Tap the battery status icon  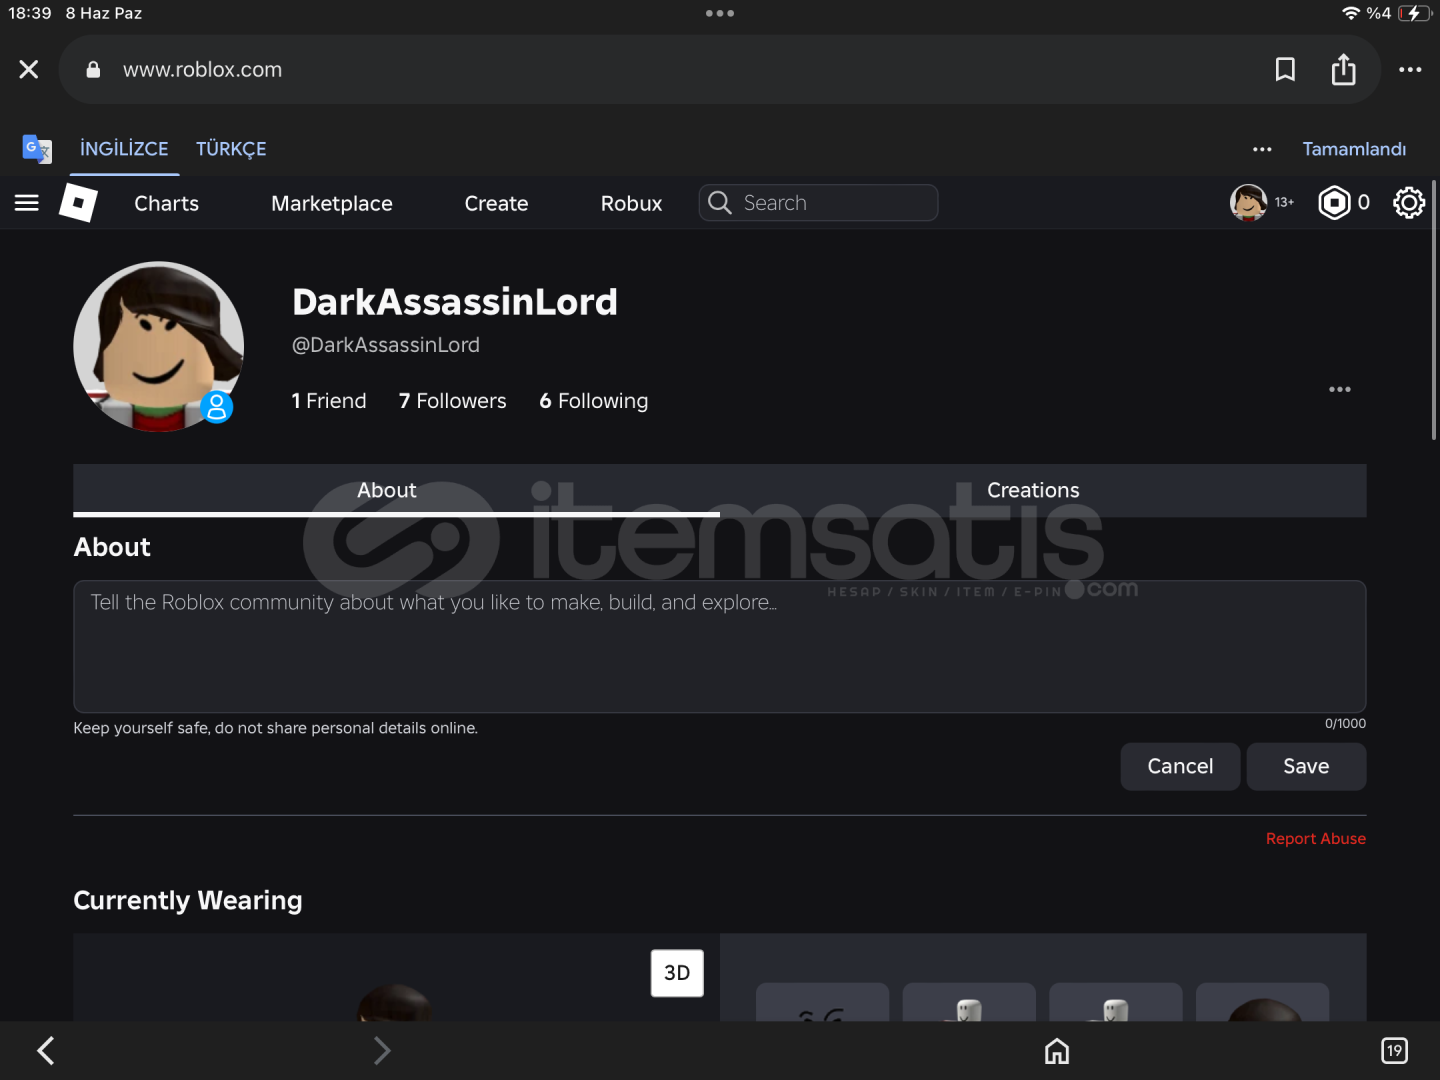click(1415, 13)
